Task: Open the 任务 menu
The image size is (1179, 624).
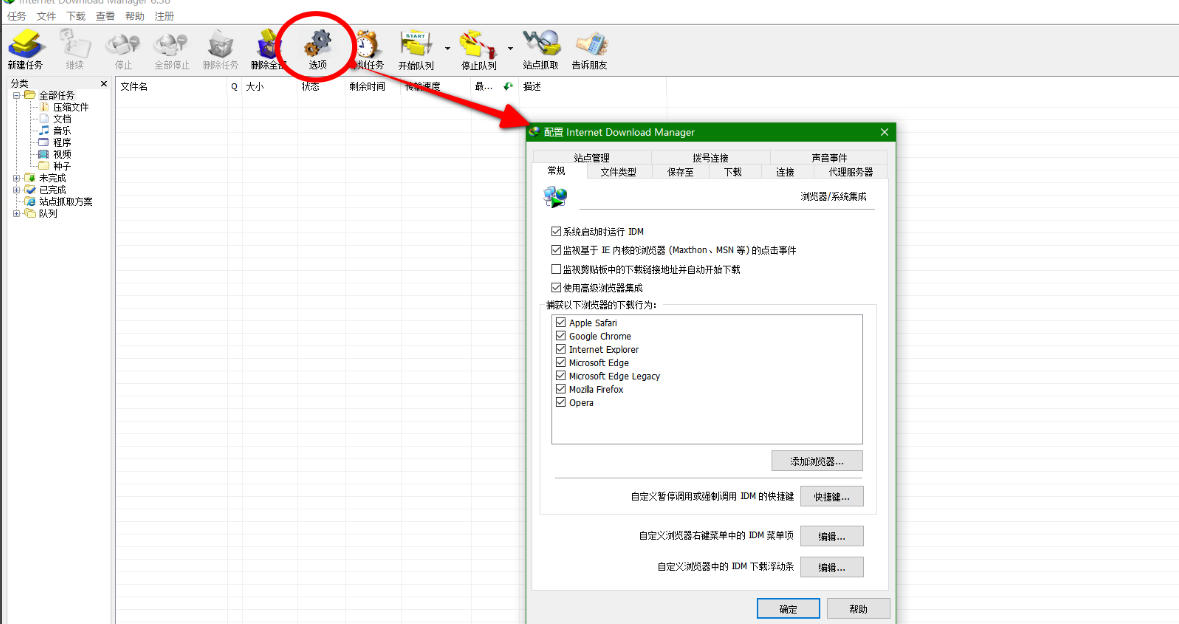Action: tap(16, 16)
